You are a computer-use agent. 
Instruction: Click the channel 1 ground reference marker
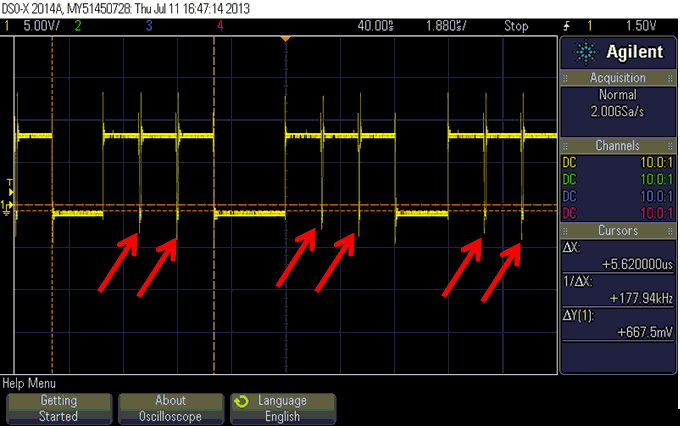(x=7, y=208)
